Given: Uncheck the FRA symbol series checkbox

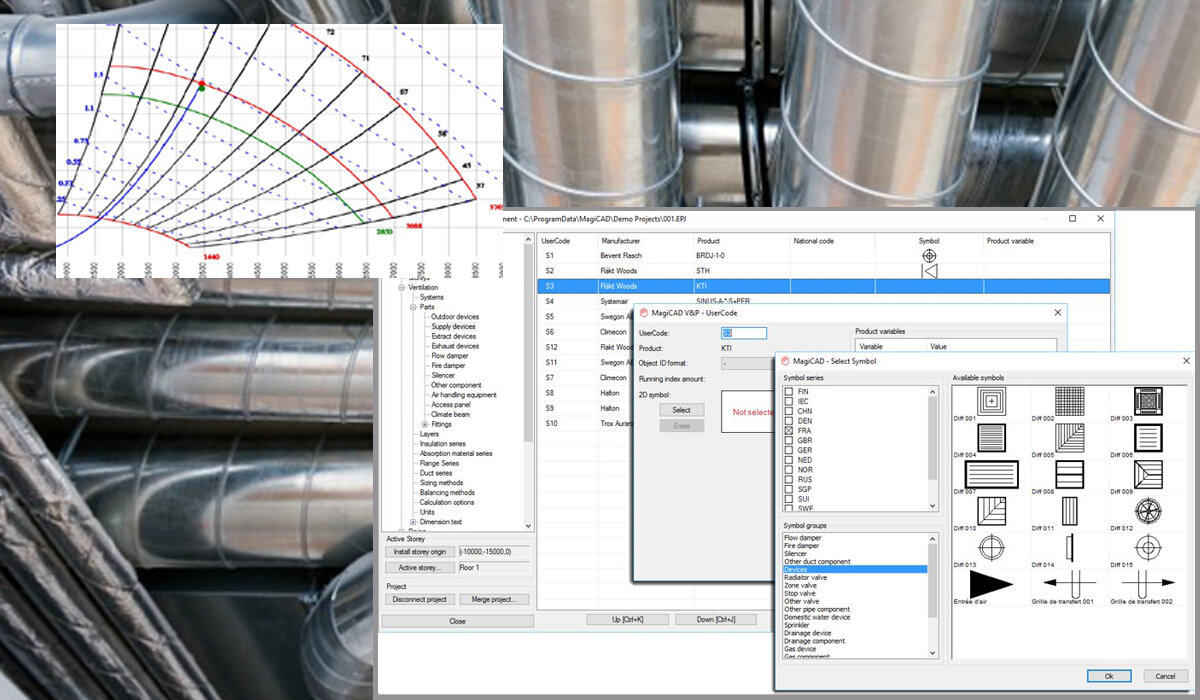Looking at the screenshot, I should click(x=789, y=430).
